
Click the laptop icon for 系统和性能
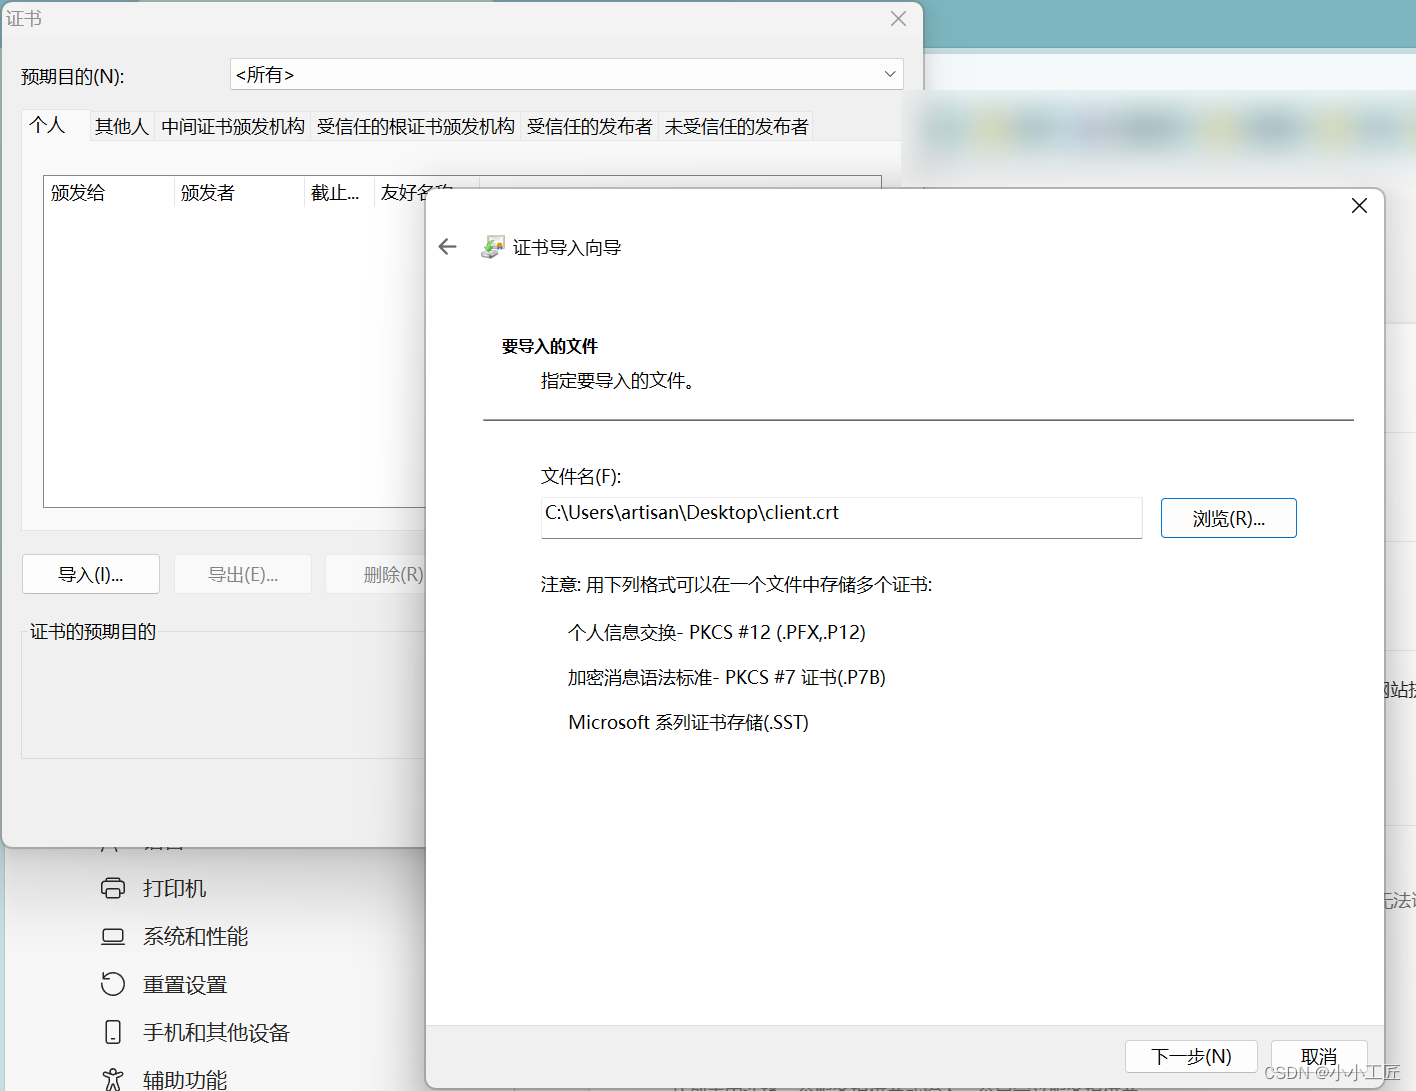[113, 937]
